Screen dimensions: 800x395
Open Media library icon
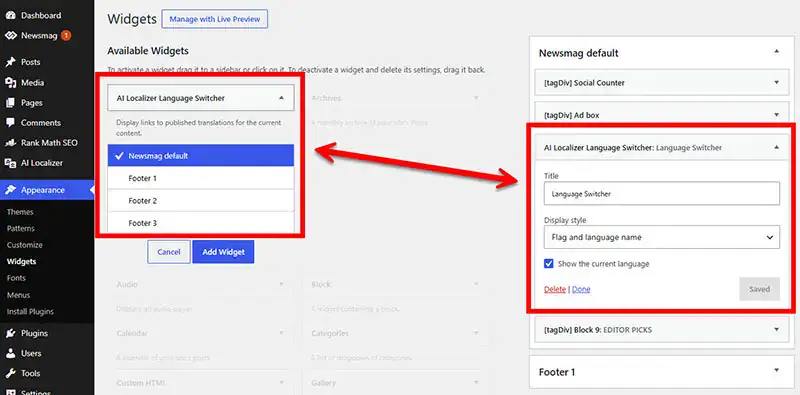pos(11,83)
